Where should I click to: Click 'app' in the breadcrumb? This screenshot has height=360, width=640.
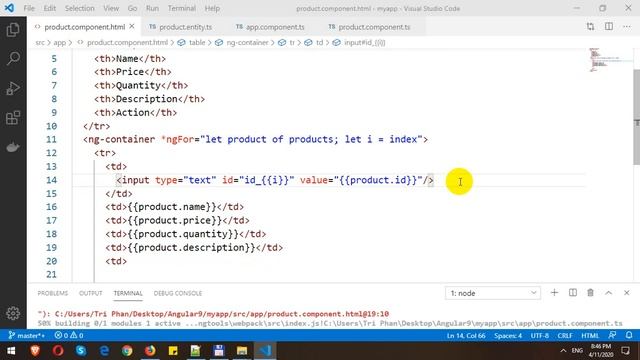click(x=60, y=42)
